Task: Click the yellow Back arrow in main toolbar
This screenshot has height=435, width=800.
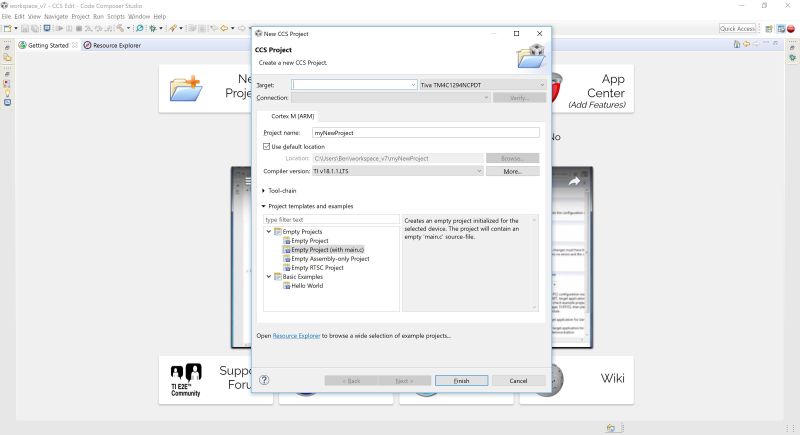Action: coord(224,29)
